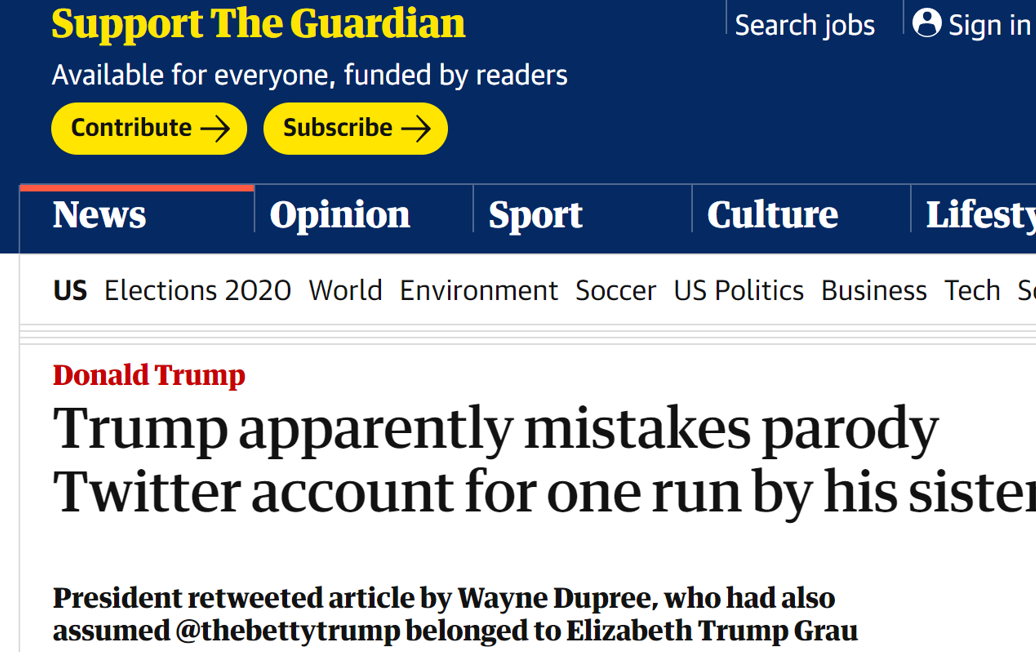This screenshot has height=652, width=1036.
Task: Open the Tech subsection link
Action: [x=972, y=291]
